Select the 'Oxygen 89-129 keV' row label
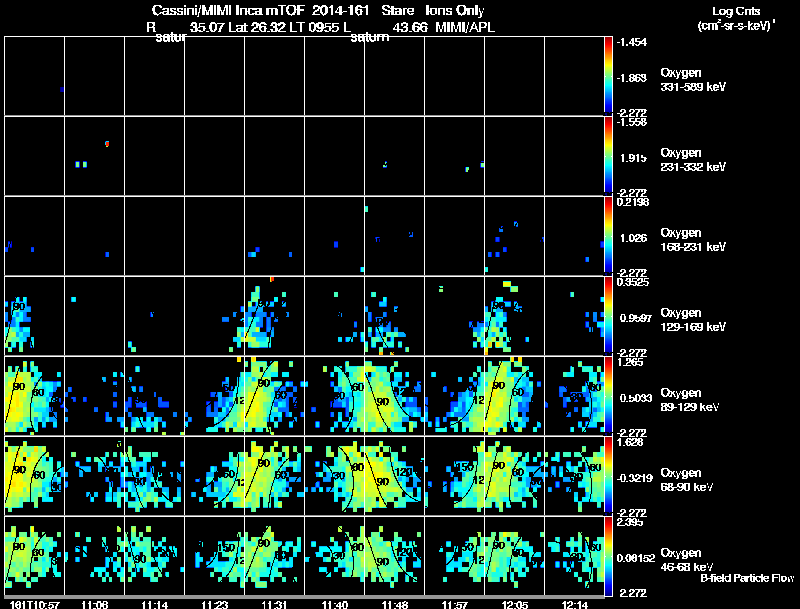This screenshot has width=800, height=609. tap(690, 400)
